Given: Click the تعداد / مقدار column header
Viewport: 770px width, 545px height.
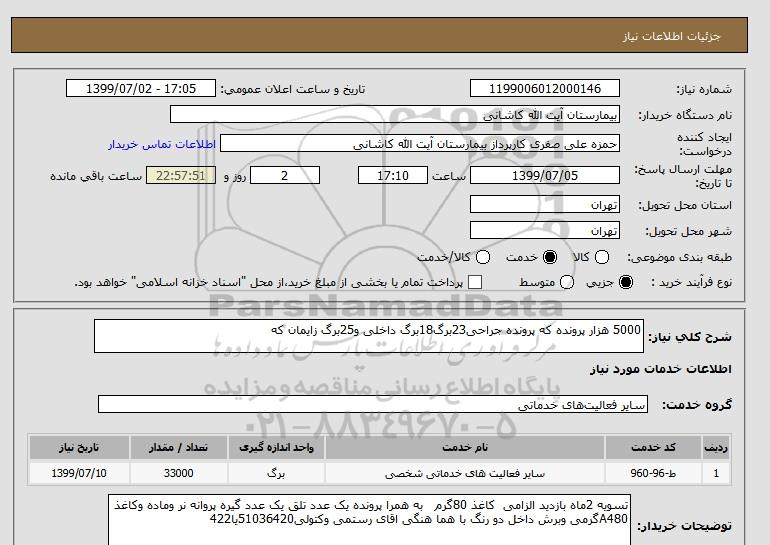Looking at the screenshot, I should (x=178, y=447).
